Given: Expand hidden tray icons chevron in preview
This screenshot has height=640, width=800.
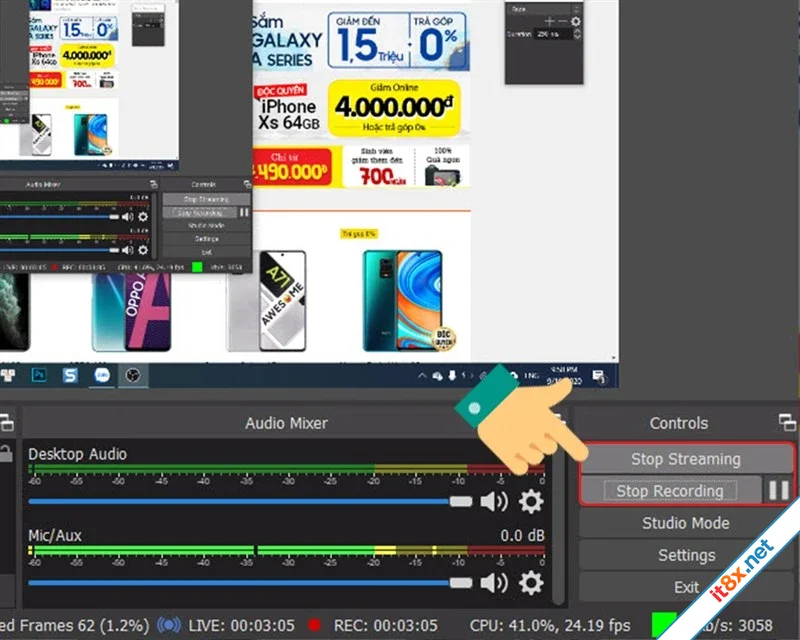Looking at the screenshot, I should [422, 376].
